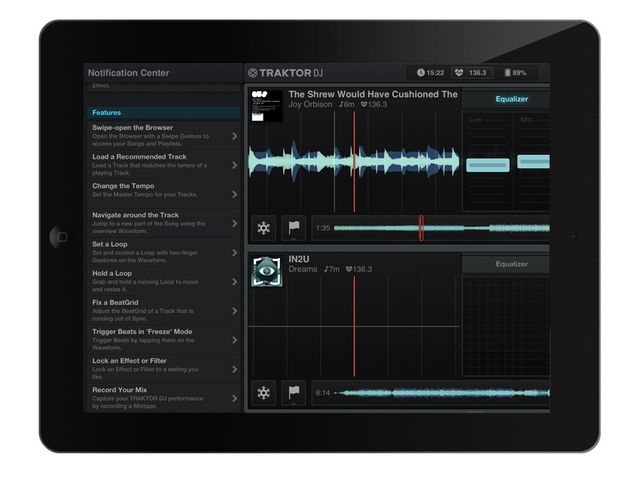Expand Fix a BeatGrid chevron
Image resolution: width=640 pixels, height=480 pixels.
click(235, 311)
